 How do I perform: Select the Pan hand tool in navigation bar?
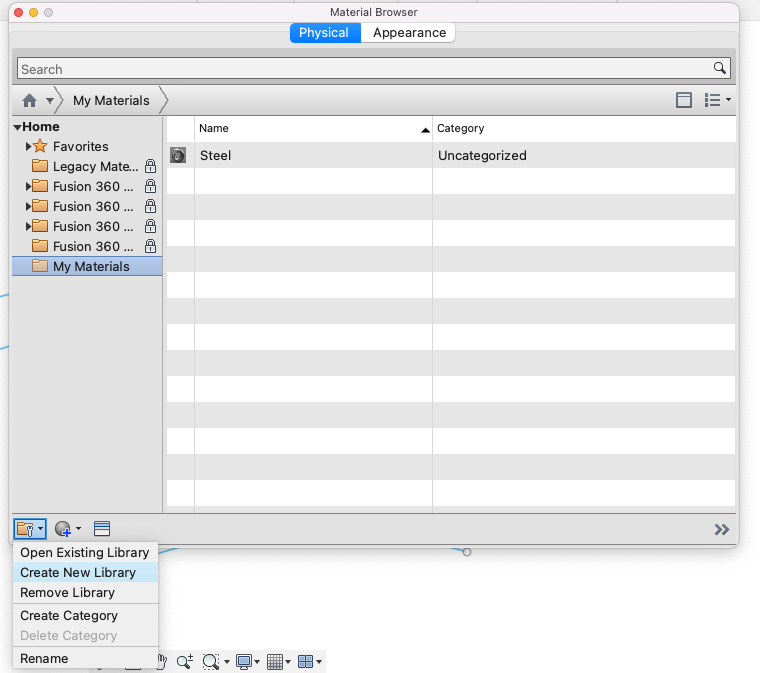click(162, 661)
